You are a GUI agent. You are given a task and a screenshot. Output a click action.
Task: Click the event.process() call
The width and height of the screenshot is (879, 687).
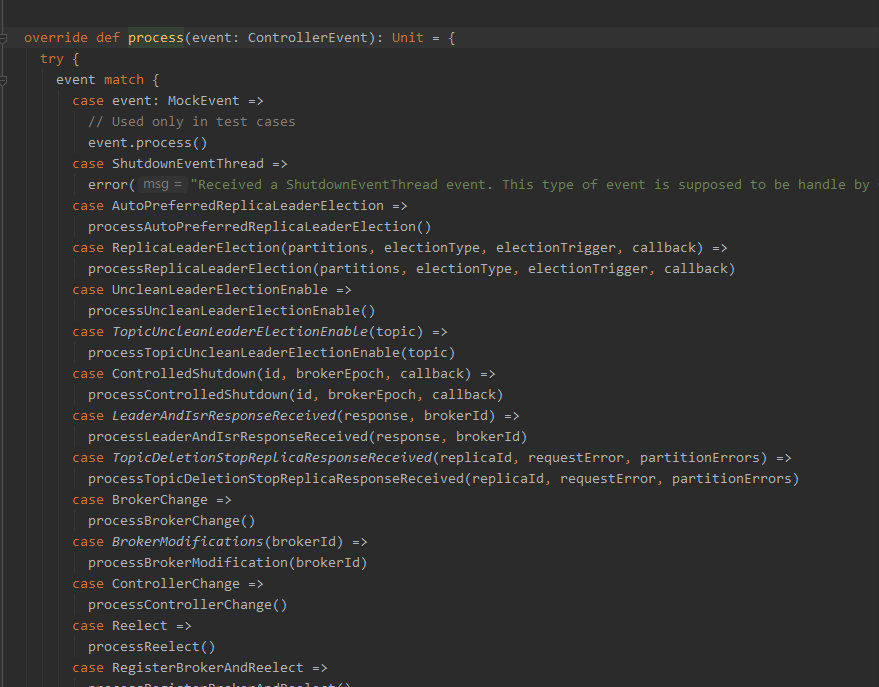click(x=147, y=143)
